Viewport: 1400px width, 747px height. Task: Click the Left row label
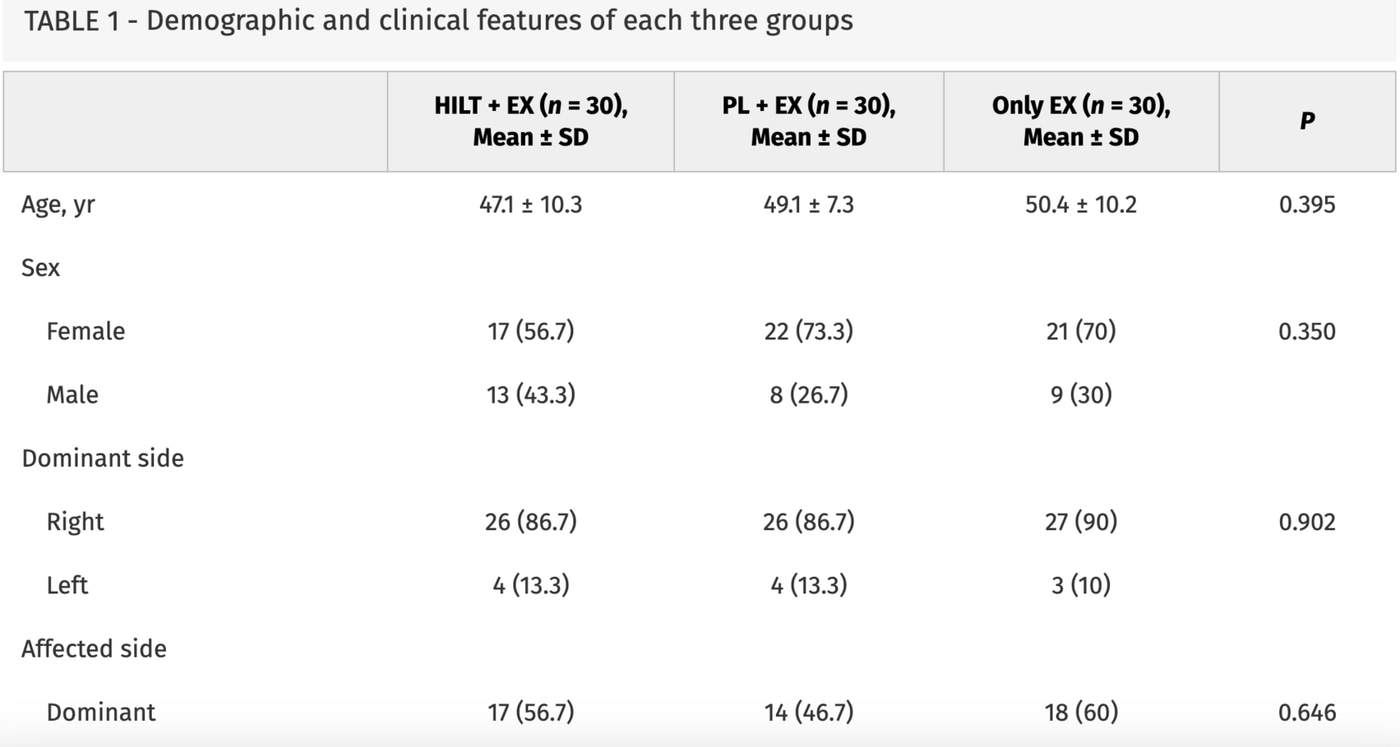[x=67, y=585]
